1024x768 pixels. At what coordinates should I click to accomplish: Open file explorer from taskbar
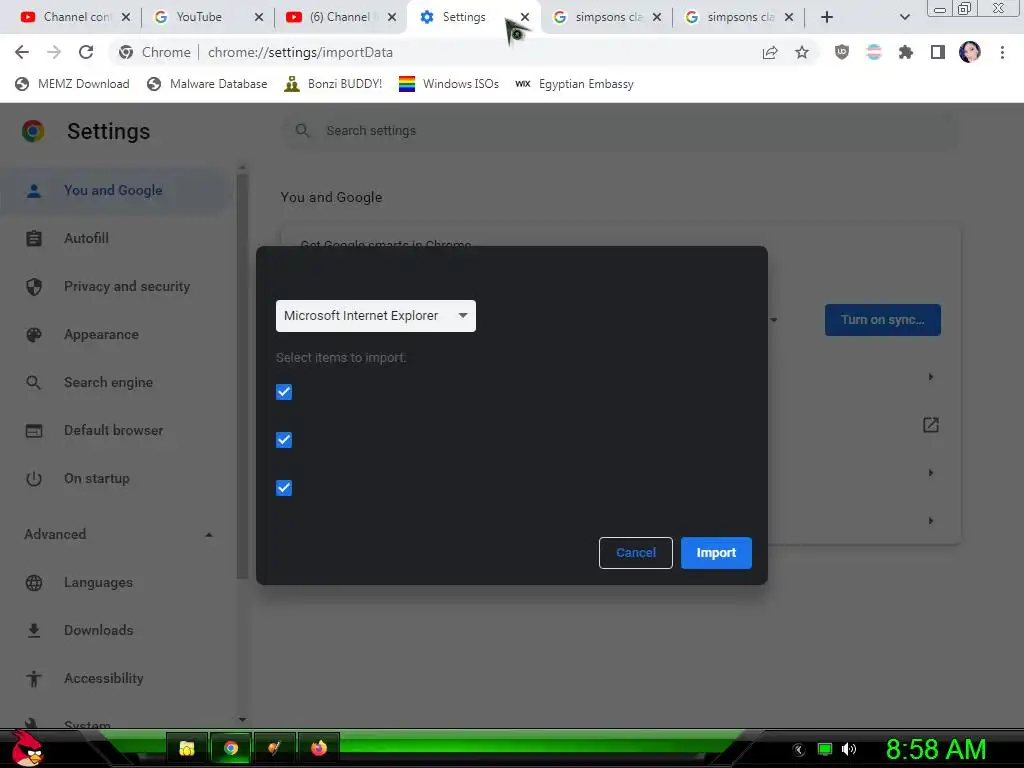click(x=187, y=748)
